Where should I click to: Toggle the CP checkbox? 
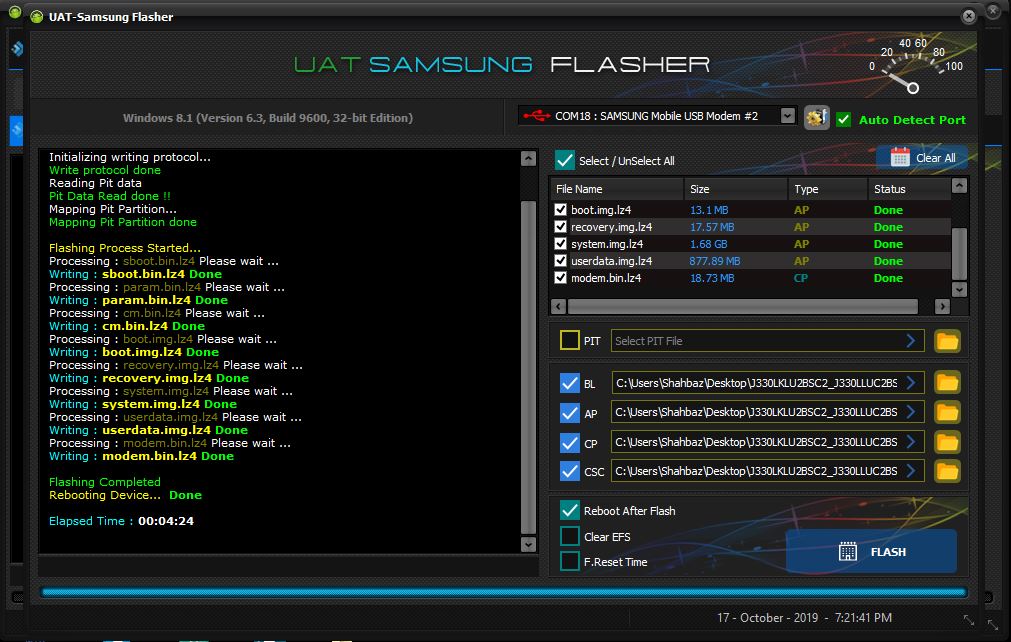(570, 442)
